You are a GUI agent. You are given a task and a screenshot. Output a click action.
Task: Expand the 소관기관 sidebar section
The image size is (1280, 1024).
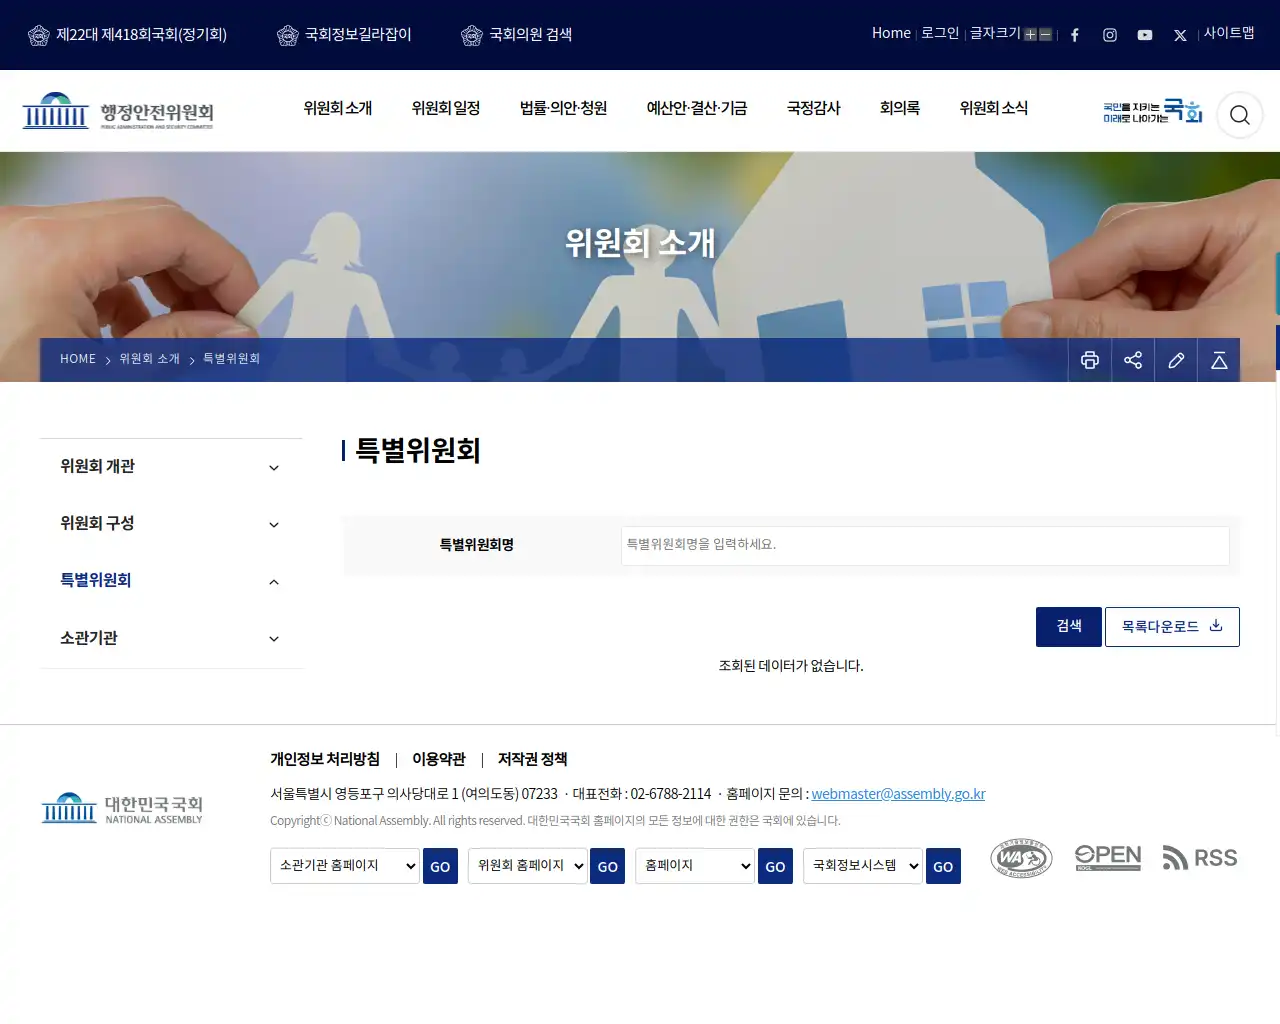pos(171,638)
